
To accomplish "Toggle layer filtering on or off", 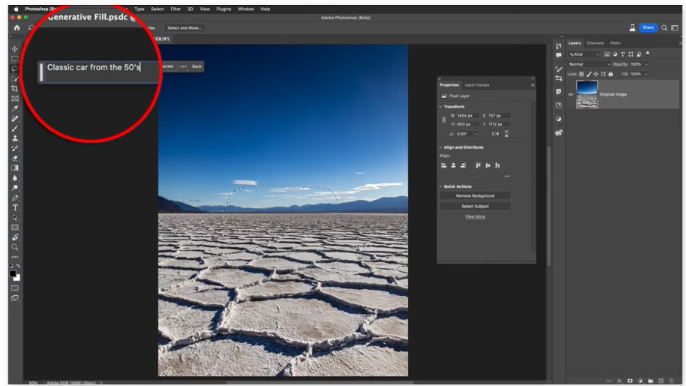I will (648, 53).
